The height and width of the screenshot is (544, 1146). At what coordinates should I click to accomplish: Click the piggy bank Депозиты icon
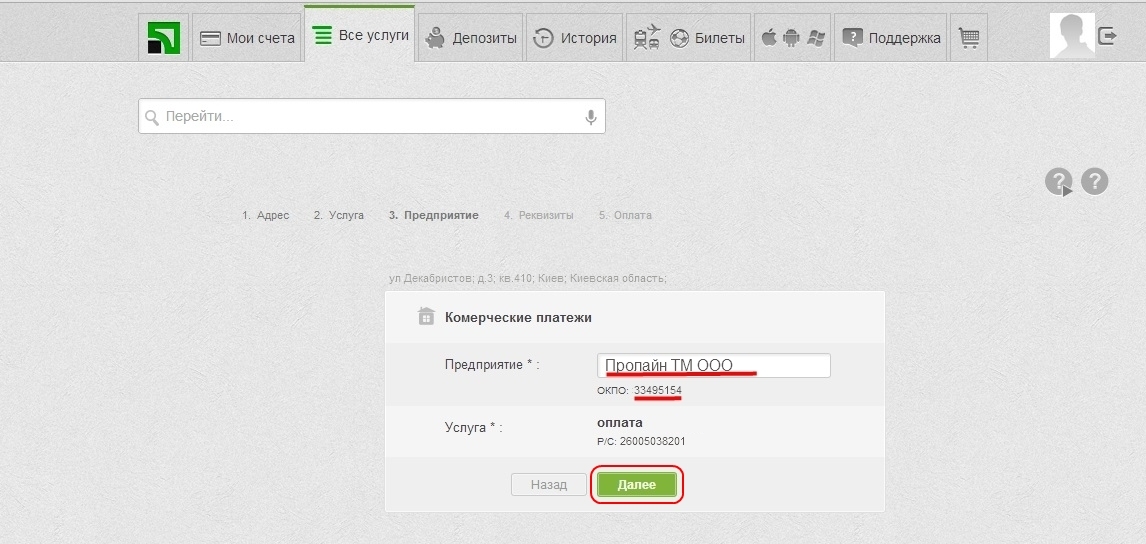(x=436, y=38)
